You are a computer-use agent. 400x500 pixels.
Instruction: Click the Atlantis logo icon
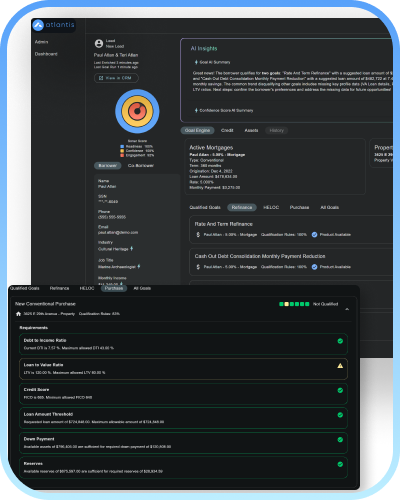[x=38, y=25]
